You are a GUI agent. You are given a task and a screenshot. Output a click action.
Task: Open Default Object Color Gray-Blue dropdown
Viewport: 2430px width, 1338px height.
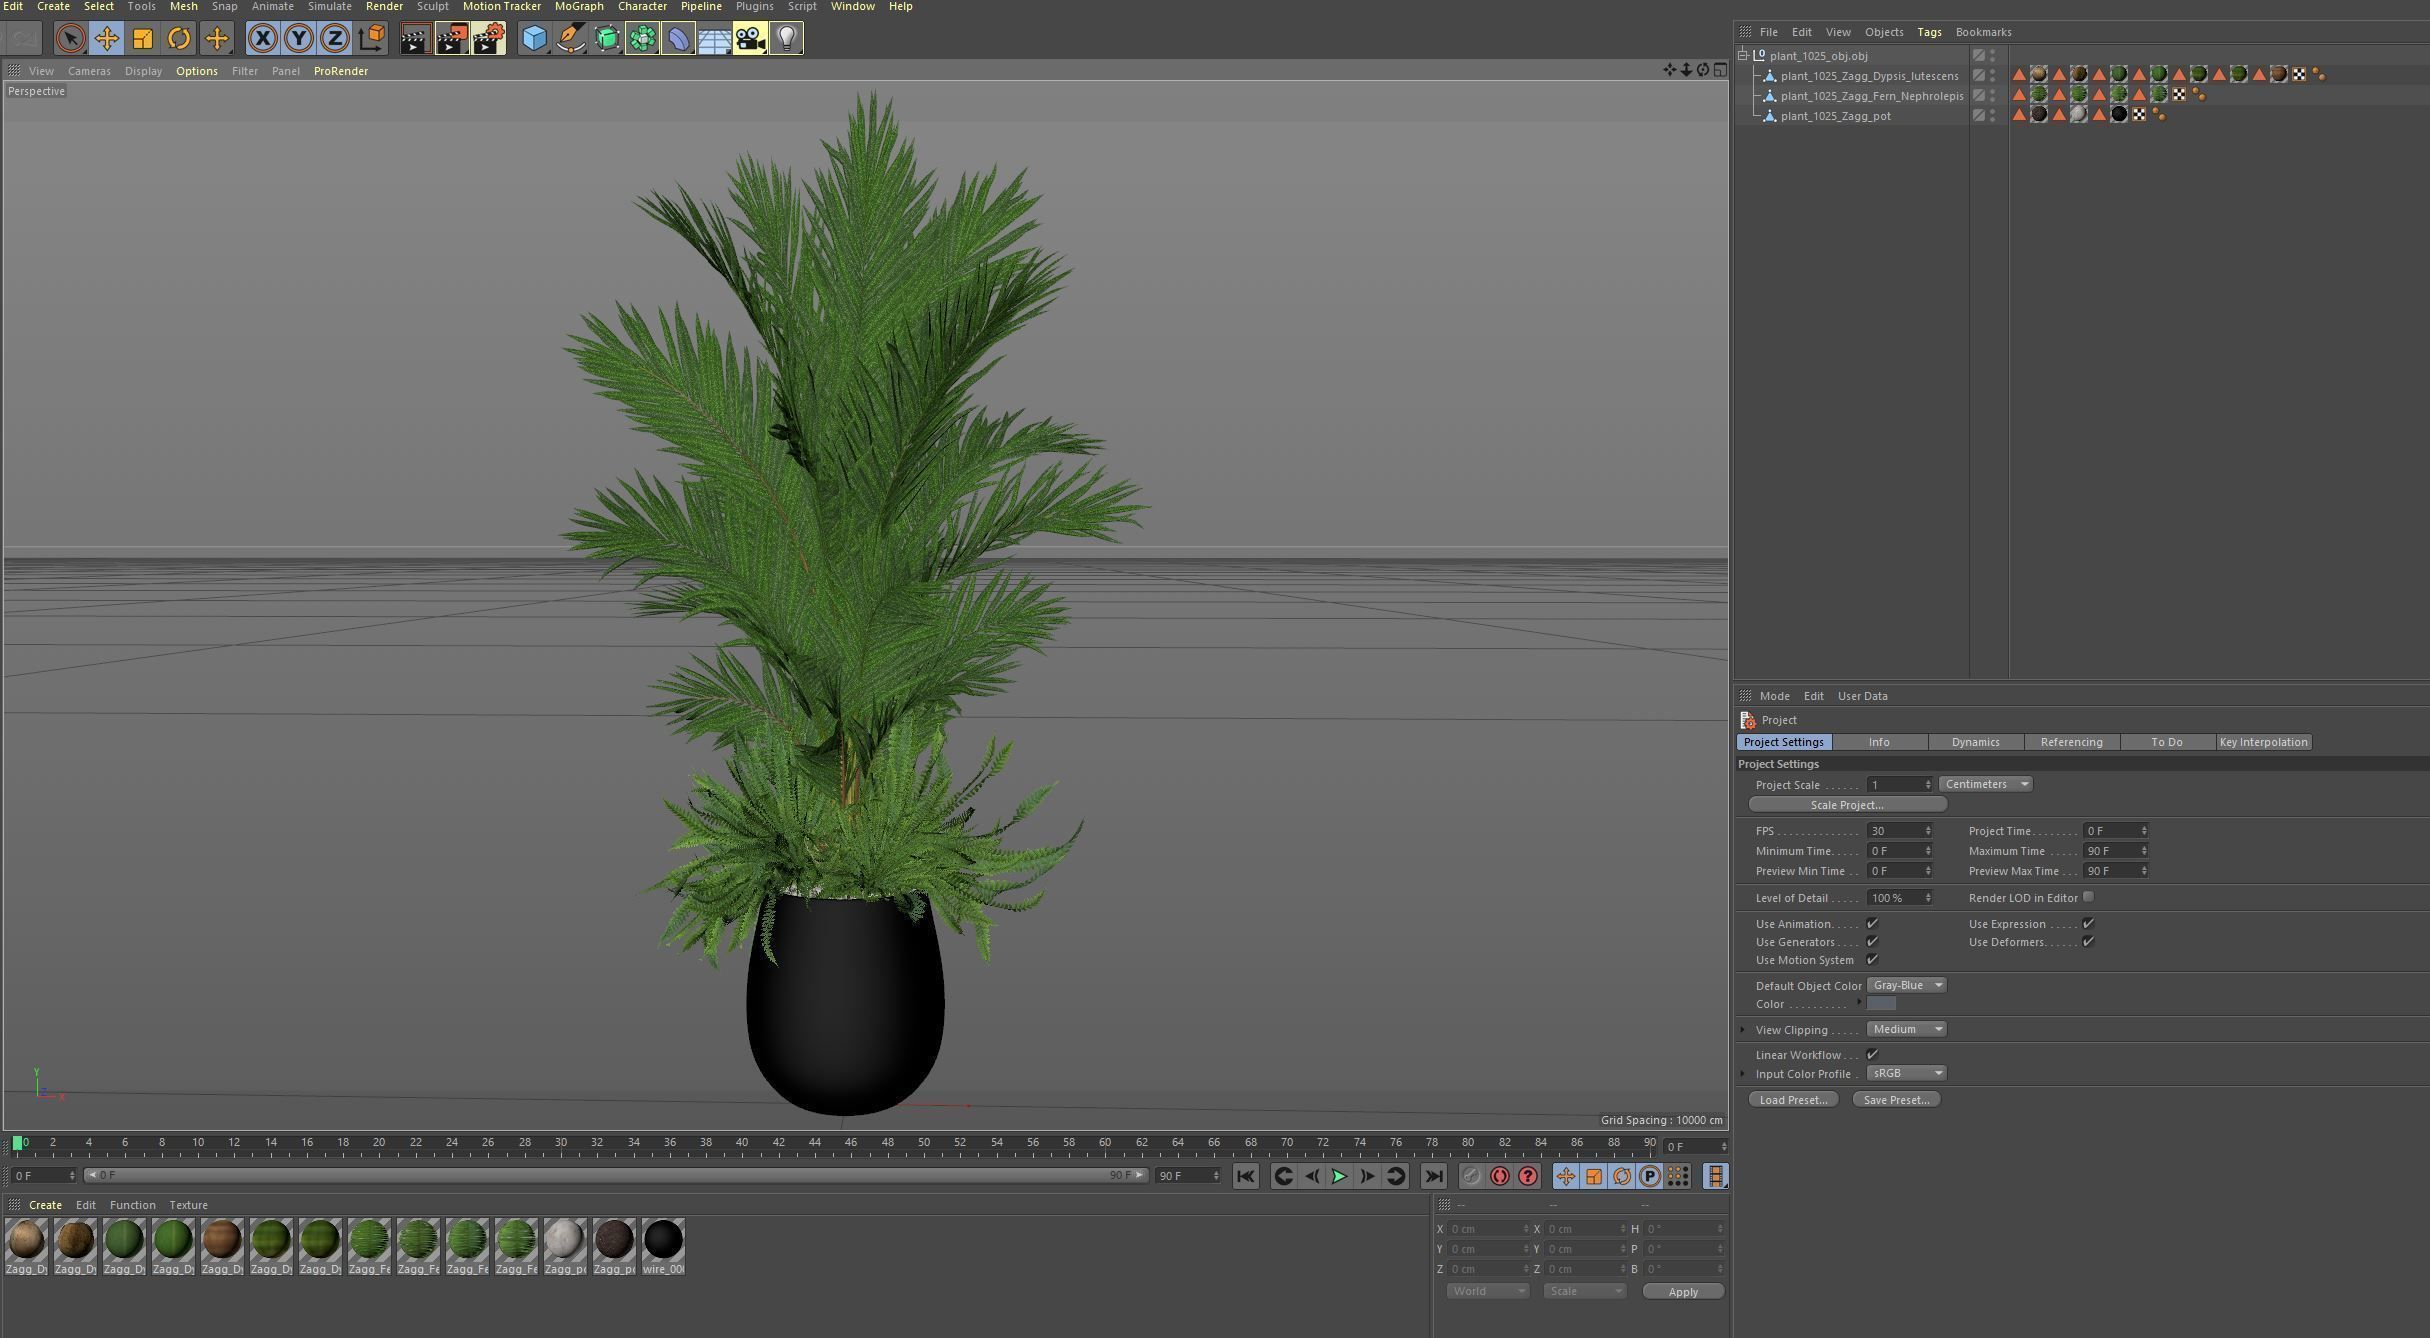click(x=1906, y=985)
